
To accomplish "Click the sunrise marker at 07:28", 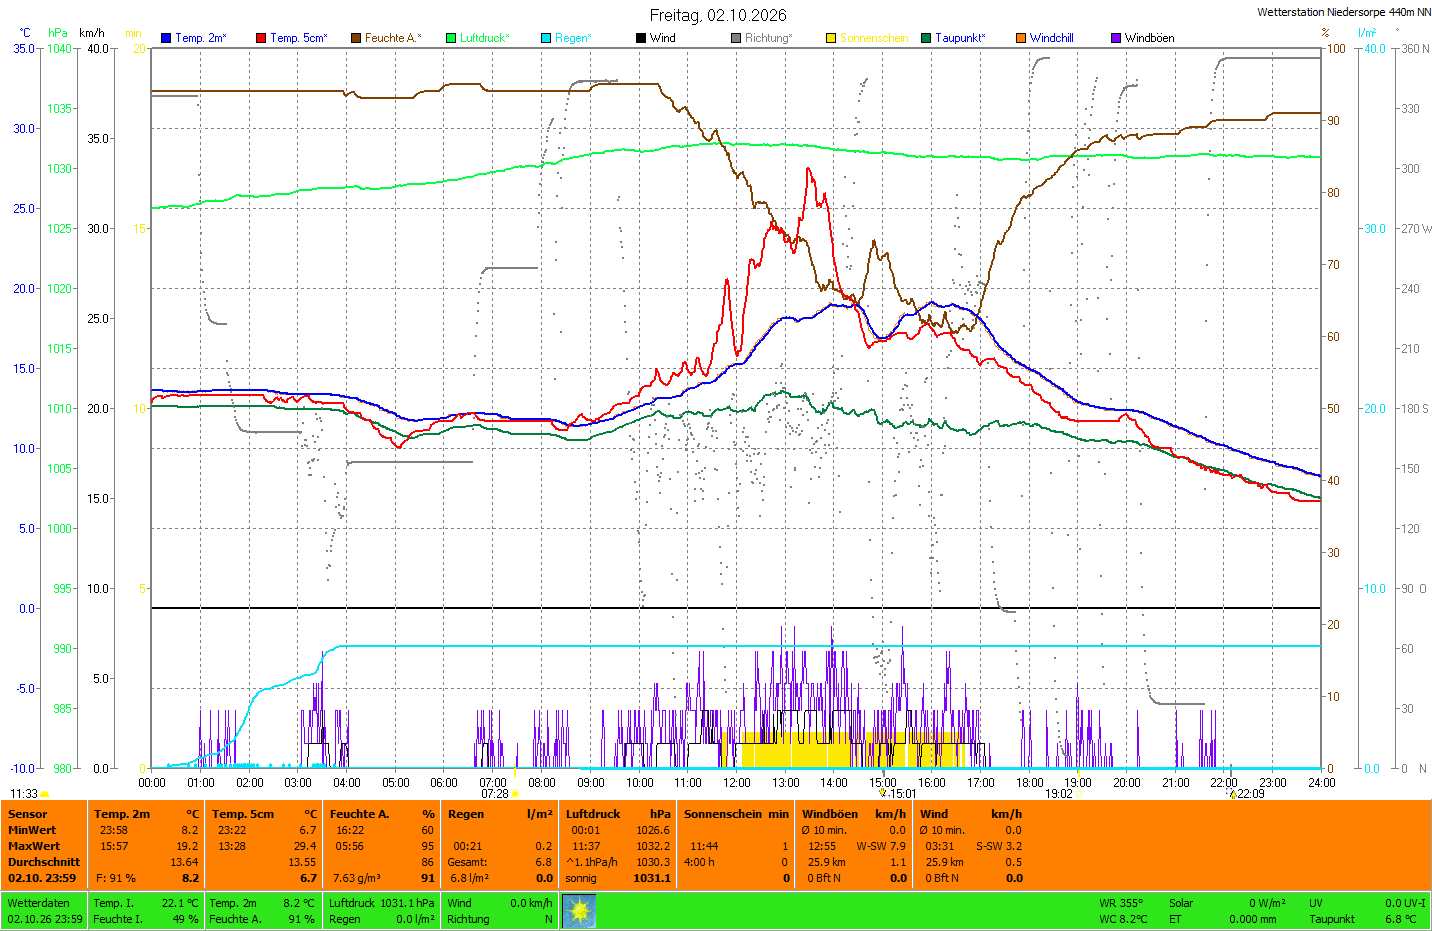I will [x=515, y=794].
